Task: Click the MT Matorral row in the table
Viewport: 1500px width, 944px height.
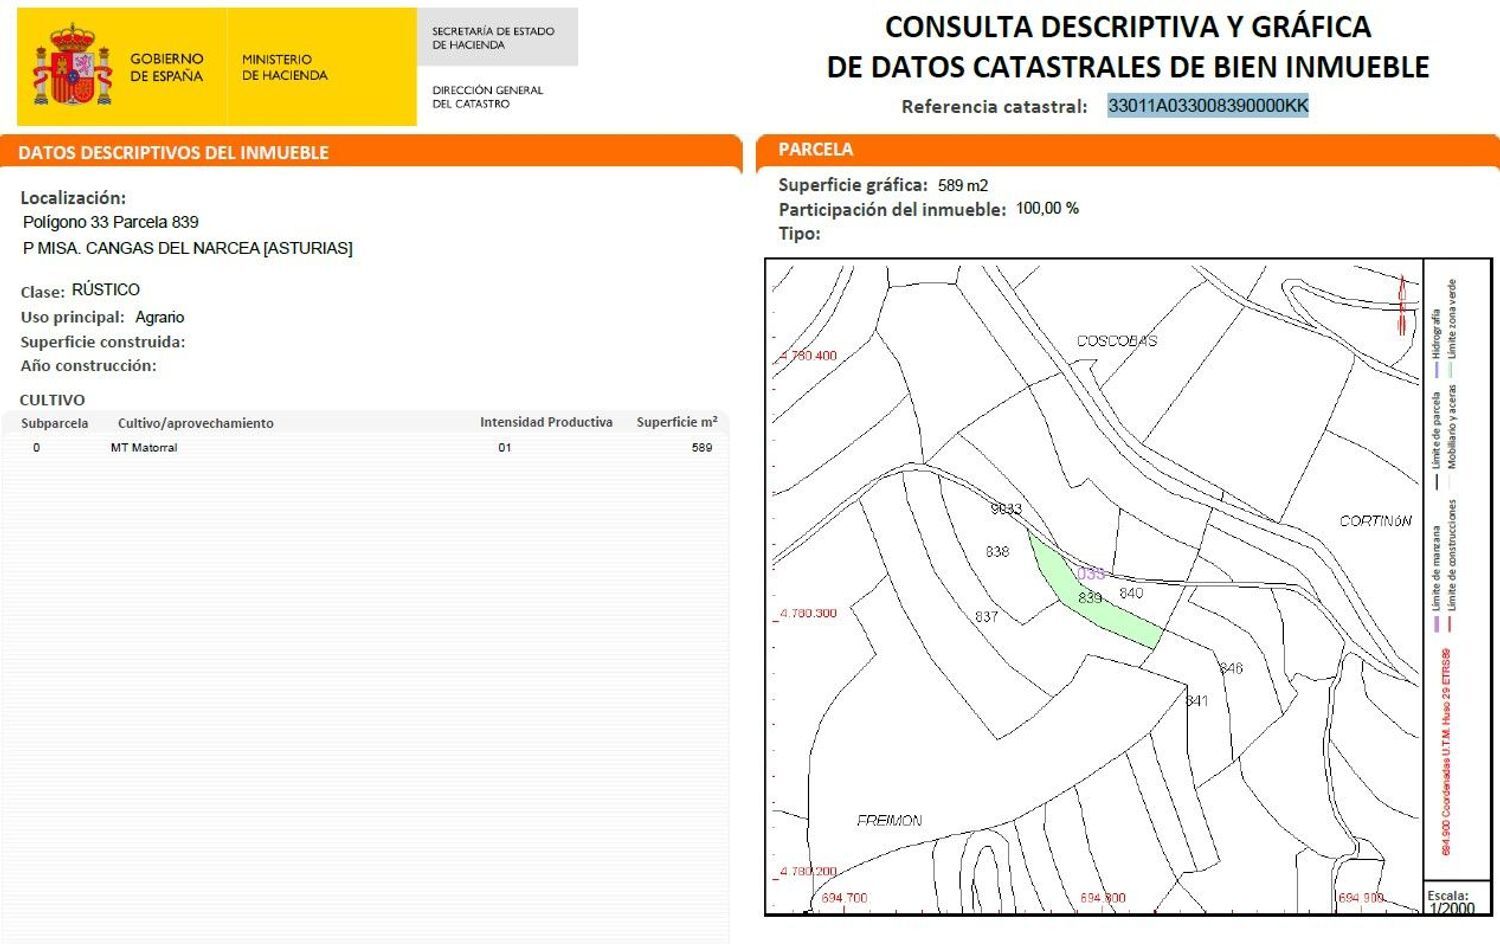Action: (x=145, y=447)
